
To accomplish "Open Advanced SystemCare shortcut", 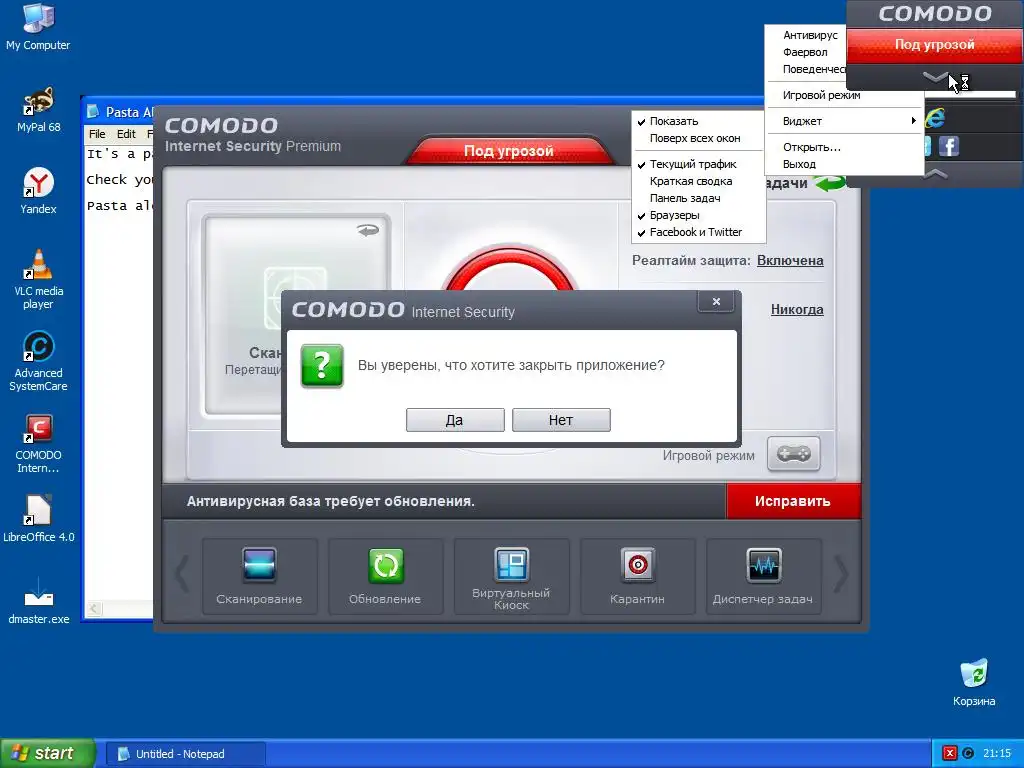I will [x=38, y=361].
